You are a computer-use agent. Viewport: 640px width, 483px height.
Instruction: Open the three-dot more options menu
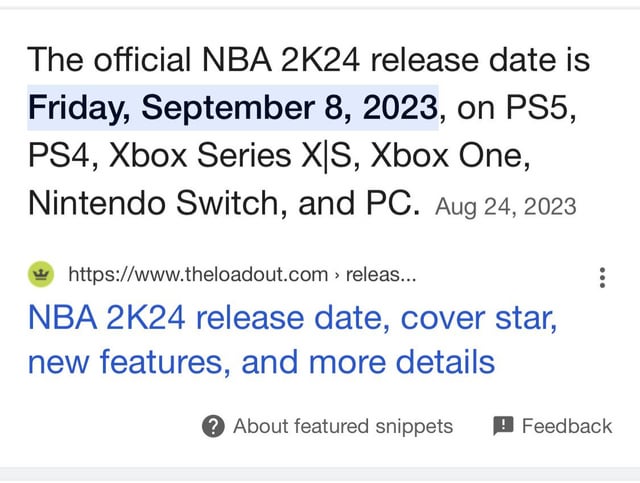click(x=601, y=276)
